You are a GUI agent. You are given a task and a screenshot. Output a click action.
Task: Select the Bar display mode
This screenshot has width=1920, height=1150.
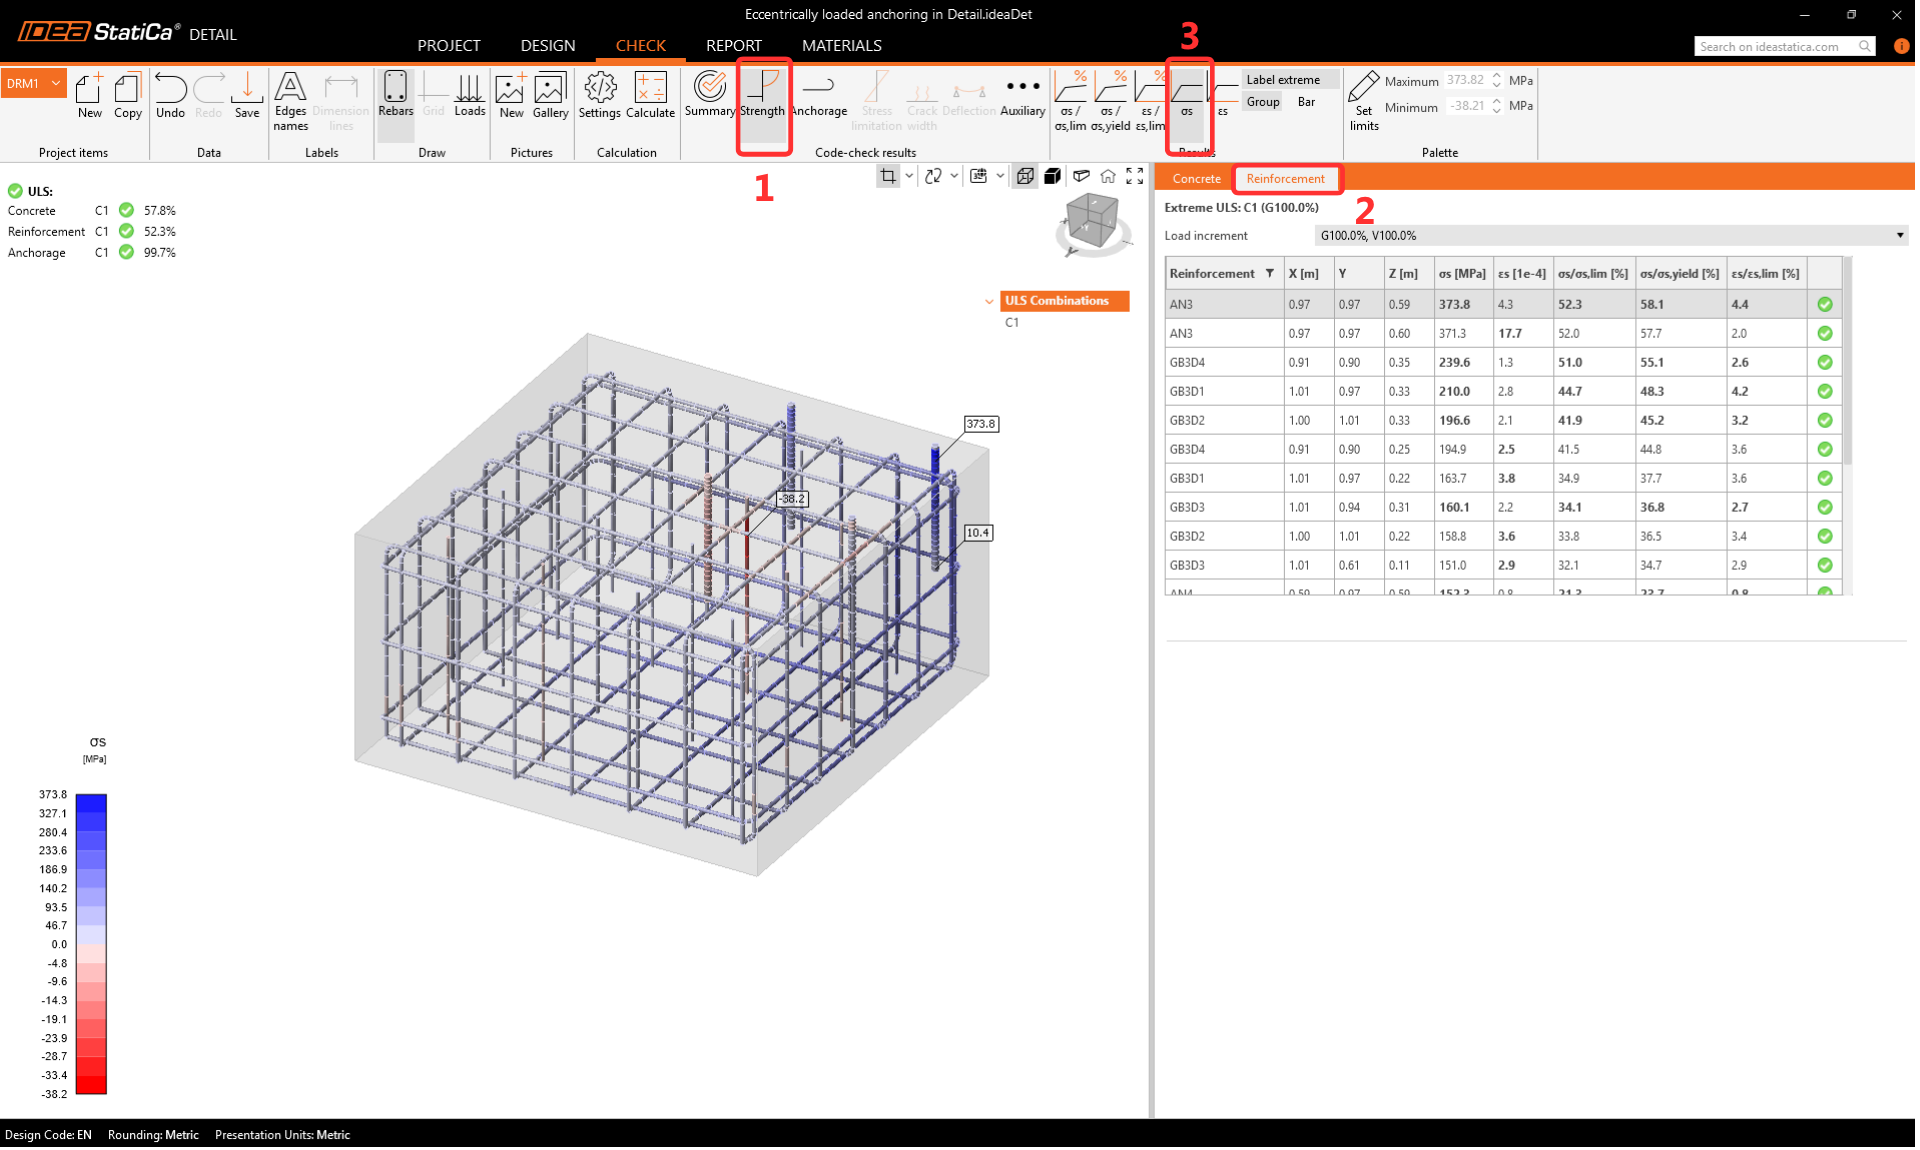(1306, 102)
